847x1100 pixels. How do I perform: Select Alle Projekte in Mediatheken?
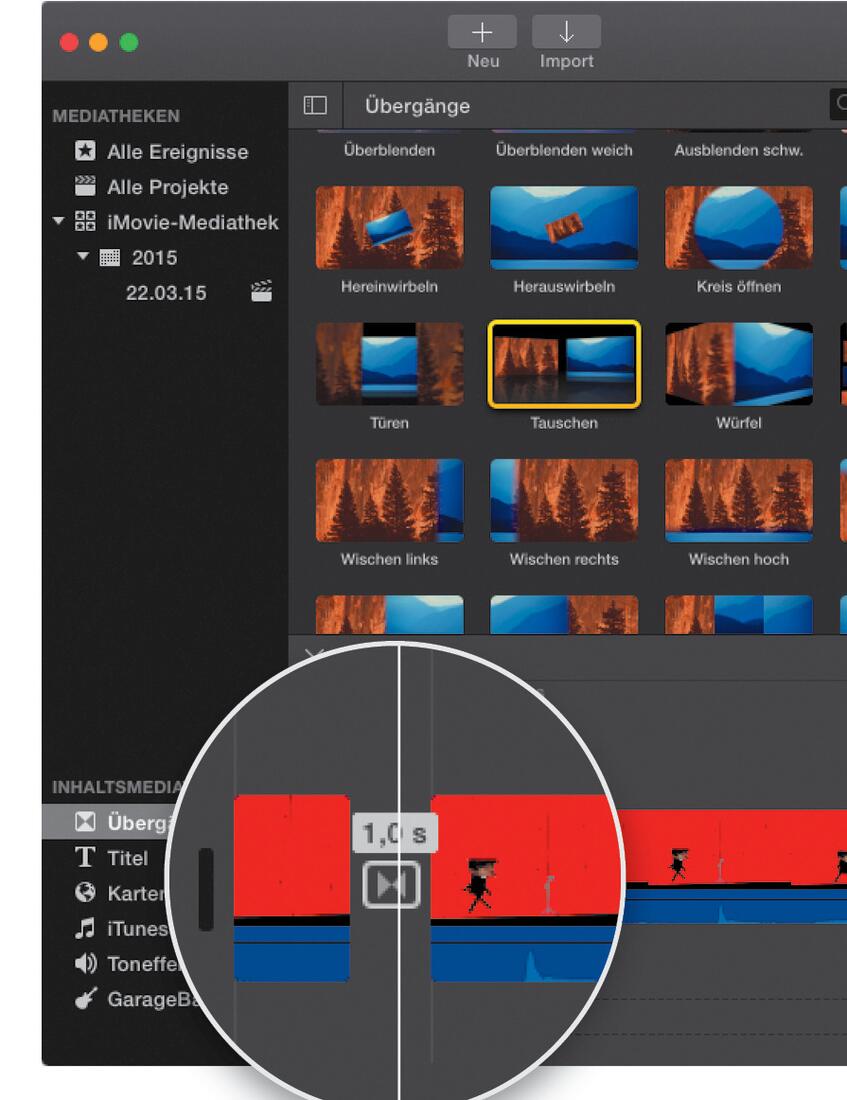[166, 187]
